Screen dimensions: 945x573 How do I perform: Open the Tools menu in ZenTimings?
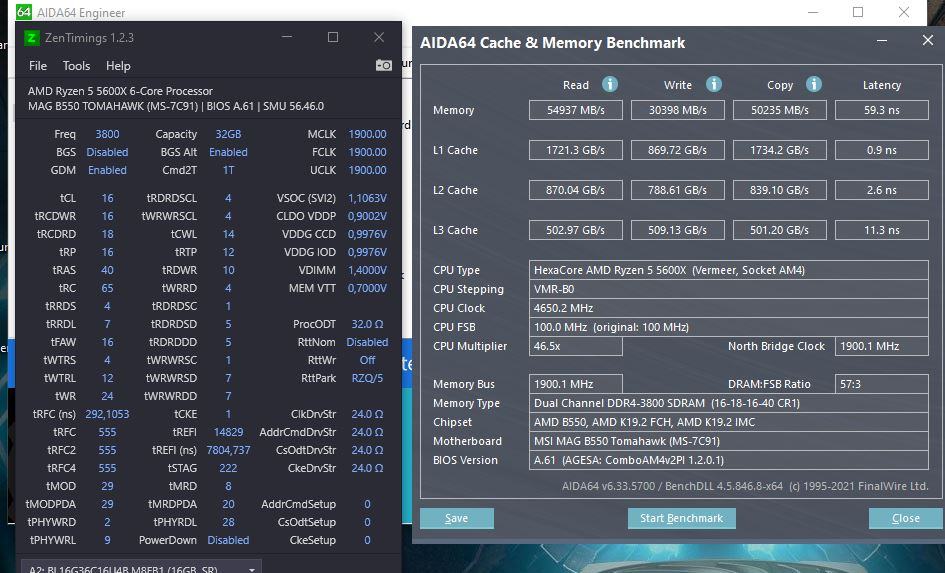point(76,66)
